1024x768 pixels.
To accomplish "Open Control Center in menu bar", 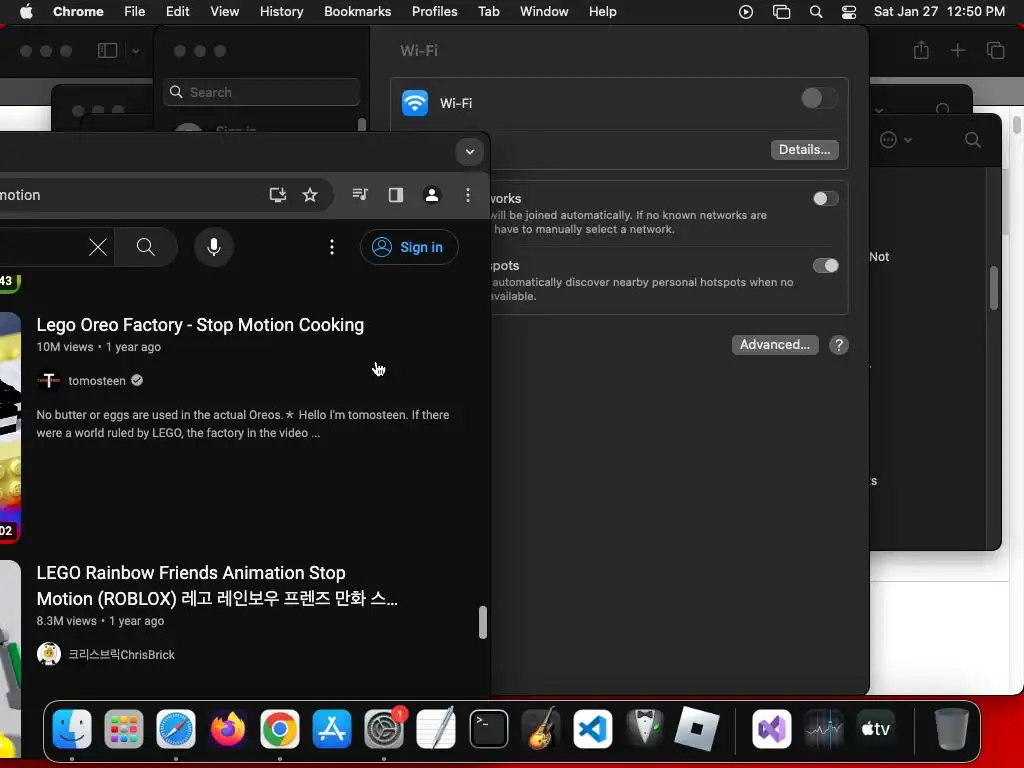I will pos(848,12).
